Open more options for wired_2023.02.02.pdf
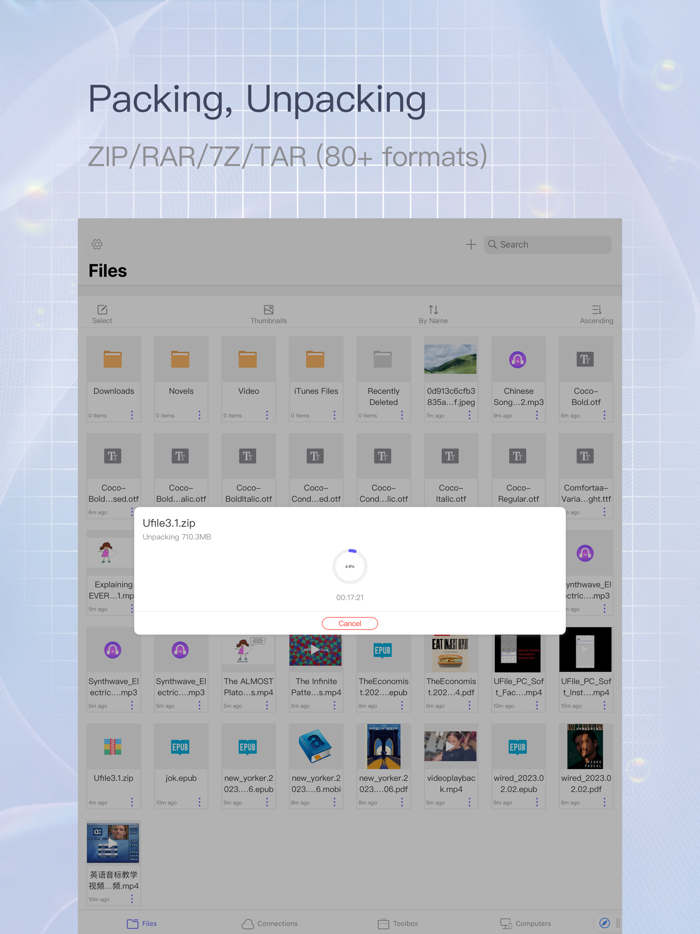This screenshot has height=934, width=700. tap(604, 802)
